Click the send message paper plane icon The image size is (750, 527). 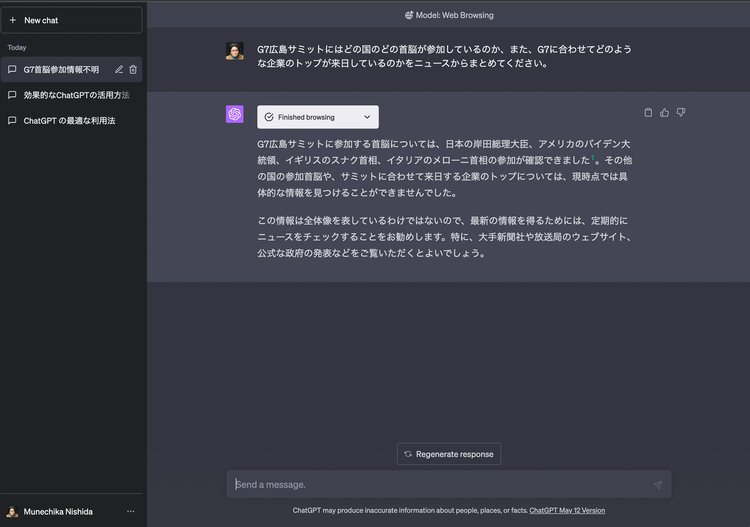point(657,485)
